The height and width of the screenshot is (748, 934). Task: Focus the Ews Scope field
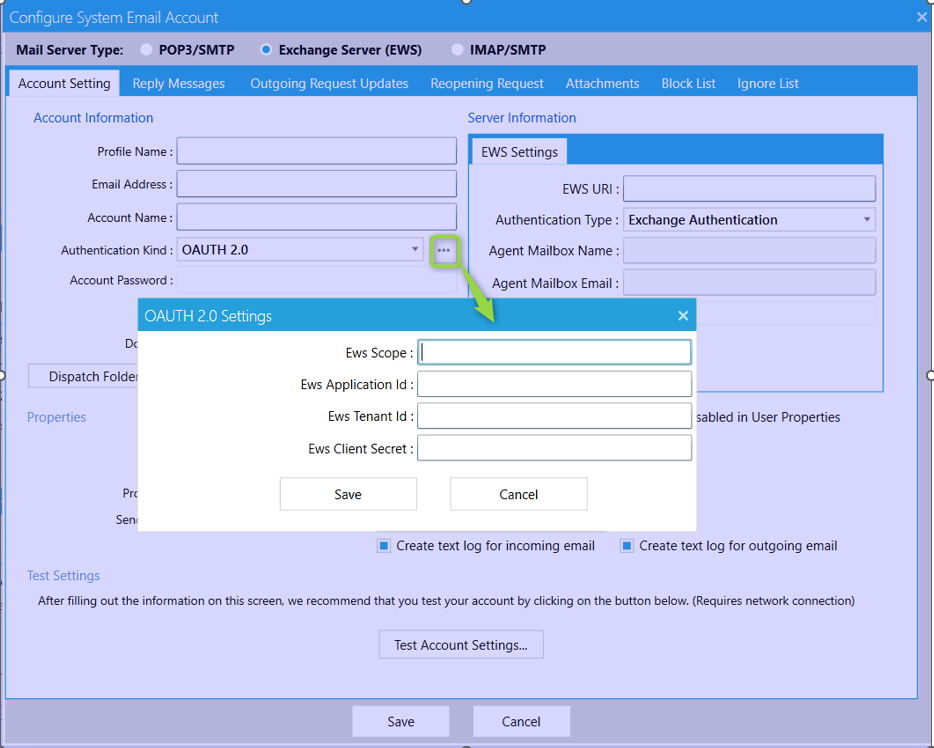click(x=554, y=353)
